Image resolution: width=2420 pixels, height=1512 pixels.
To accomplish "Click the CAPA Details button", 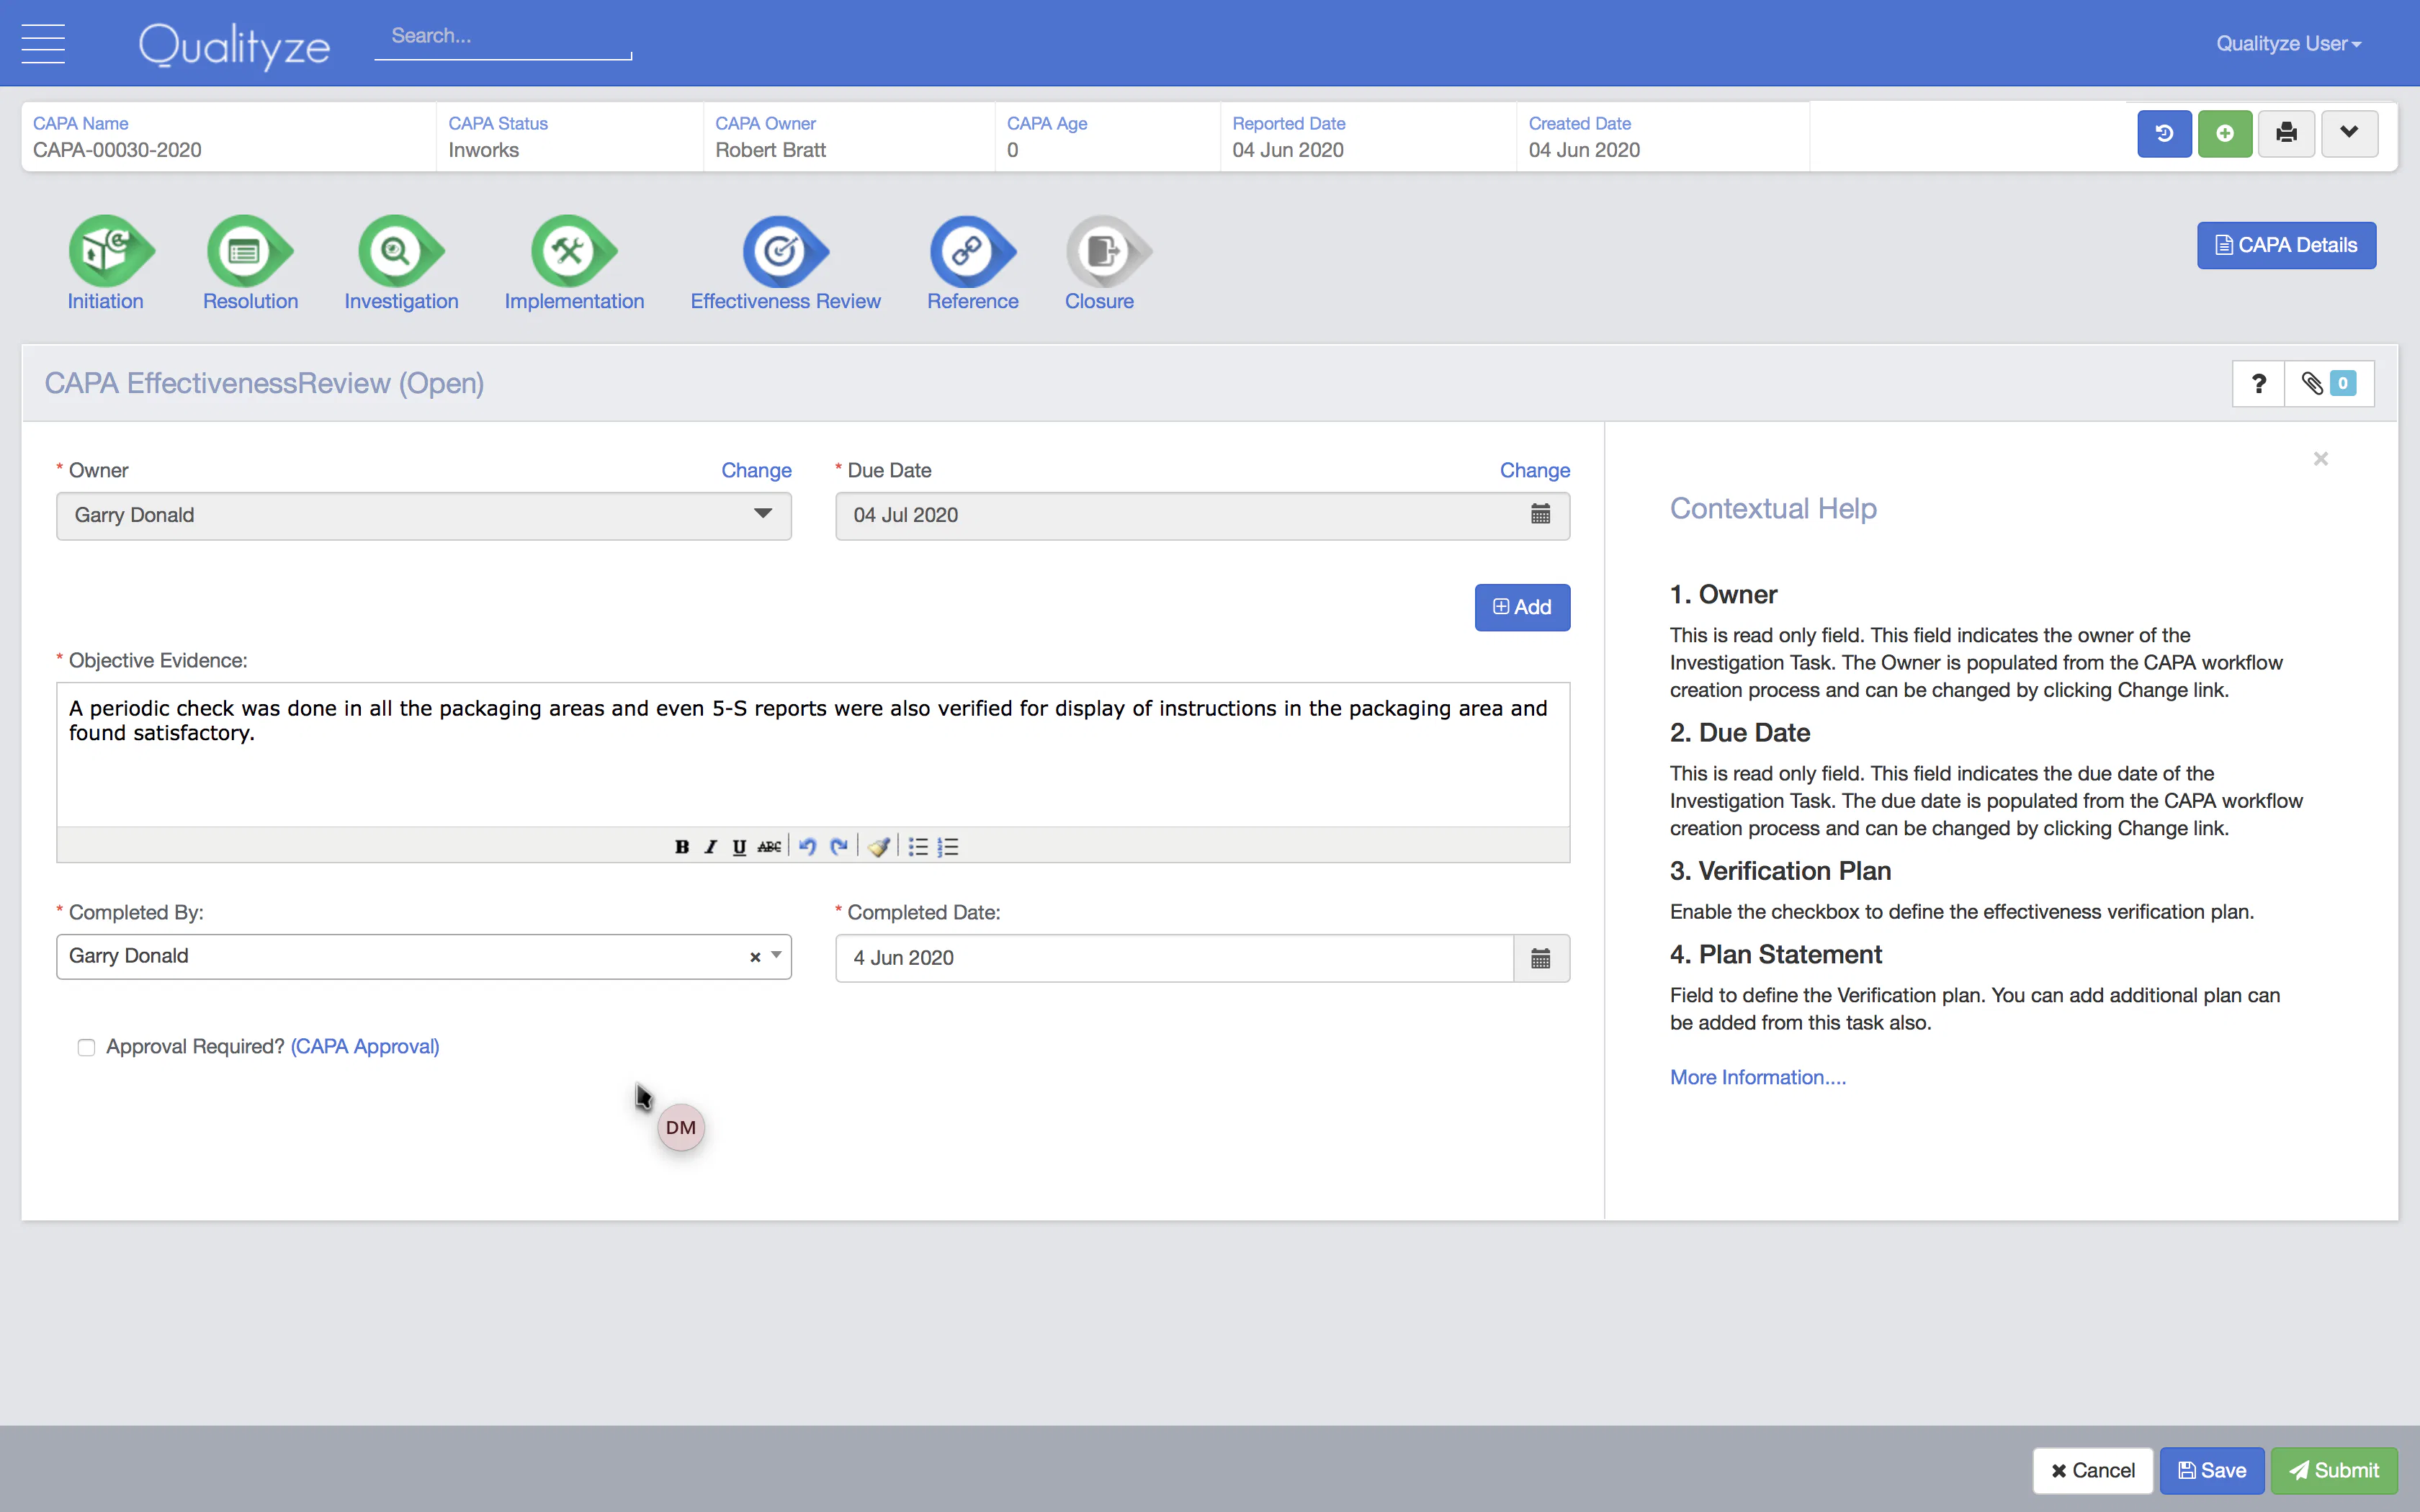I will click(2286, 245).
